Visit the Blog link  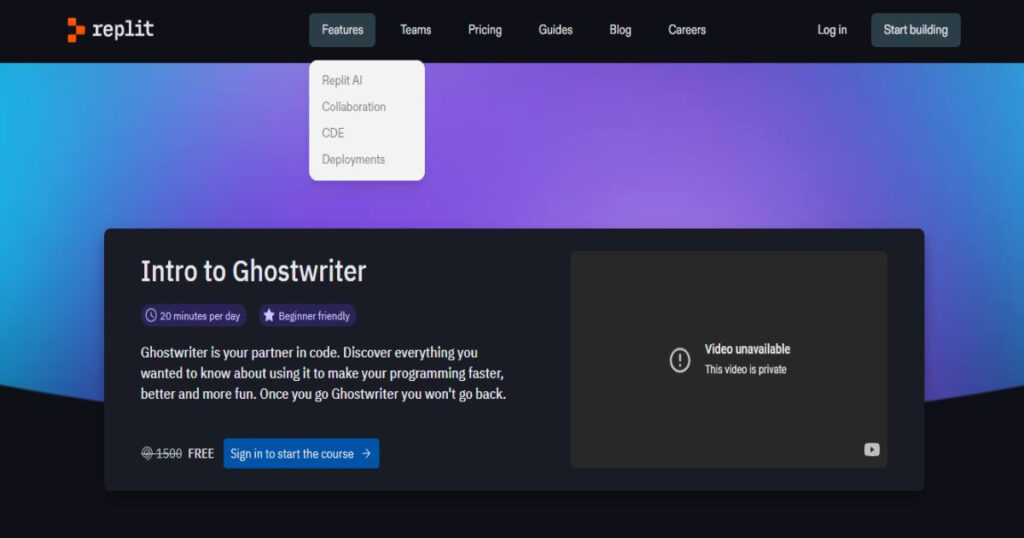620,30
